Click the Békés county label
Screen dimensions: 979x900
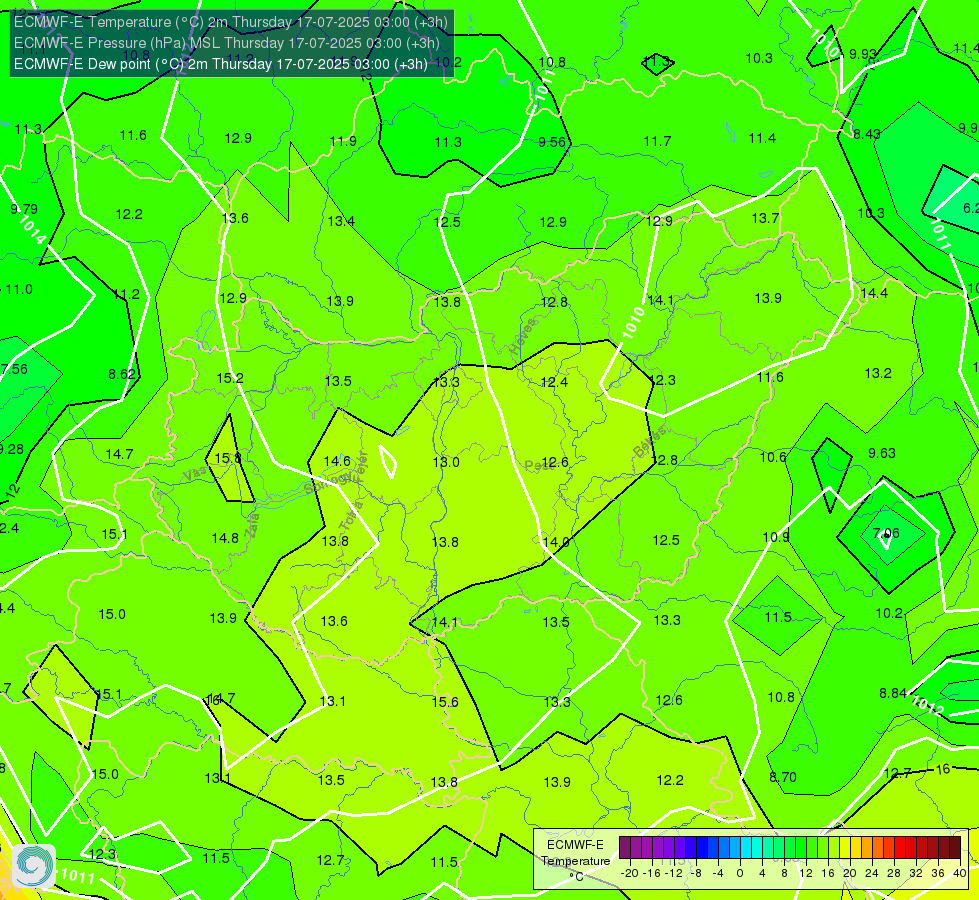[650, 442]
